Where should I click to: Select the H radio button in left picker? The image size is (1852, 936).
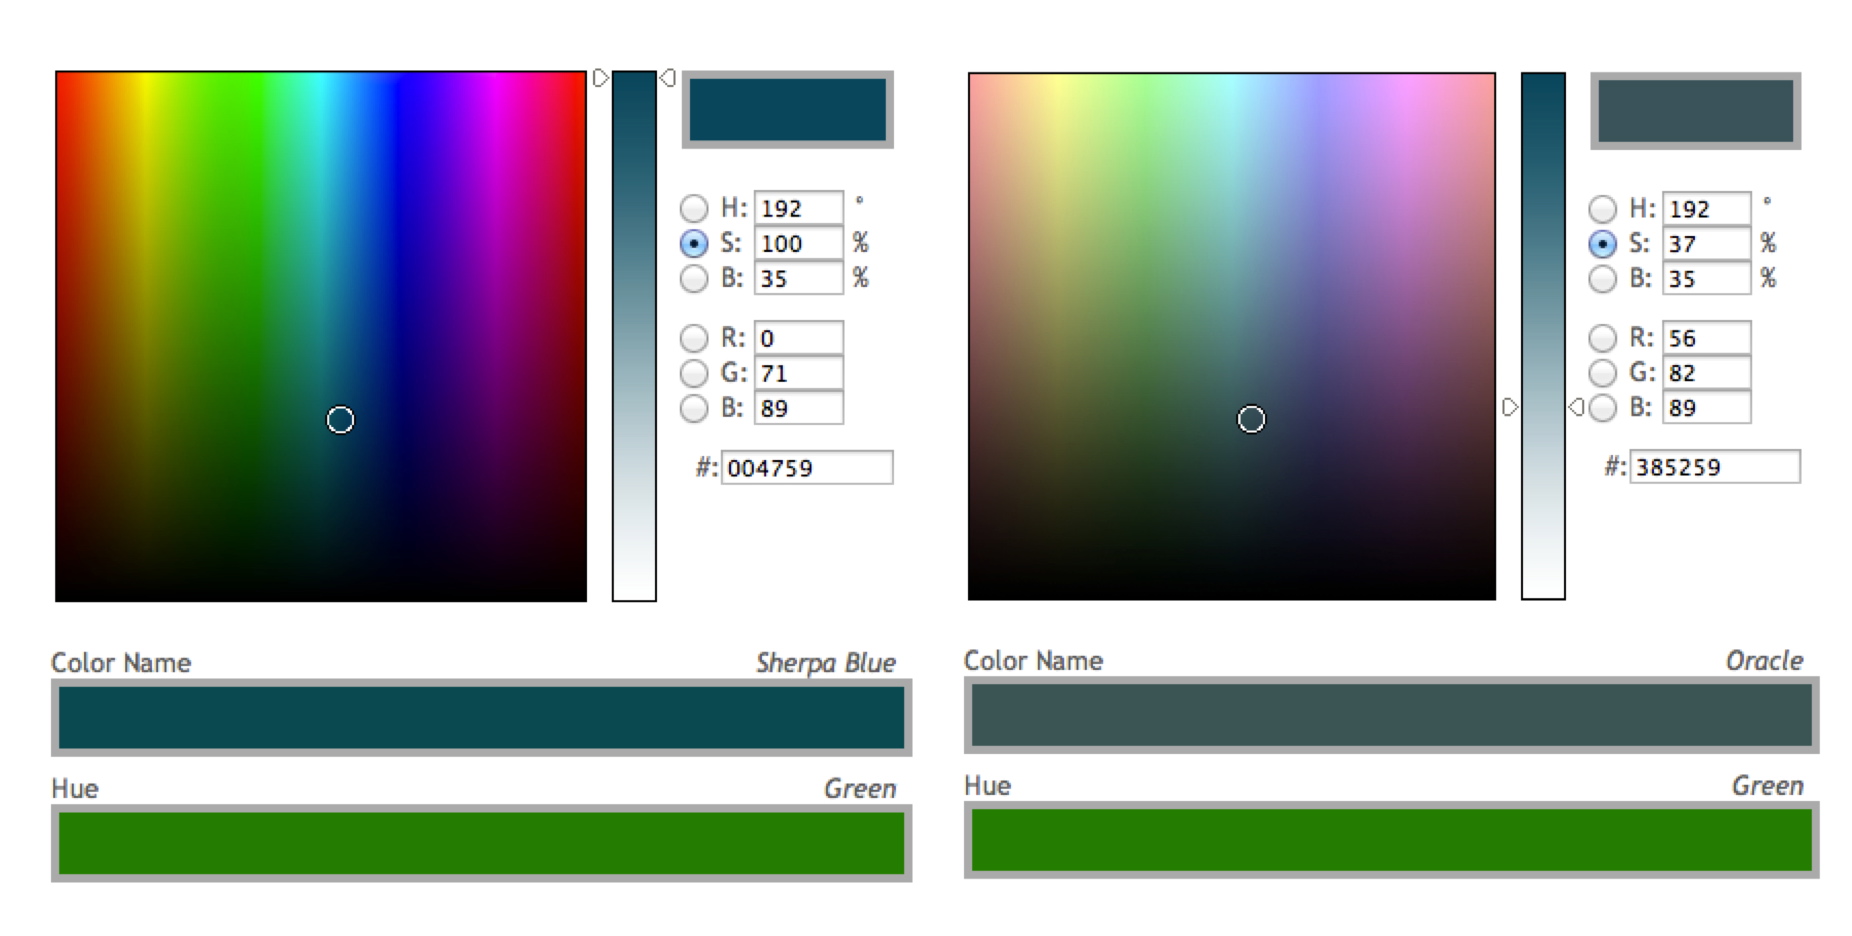(693, 208)
